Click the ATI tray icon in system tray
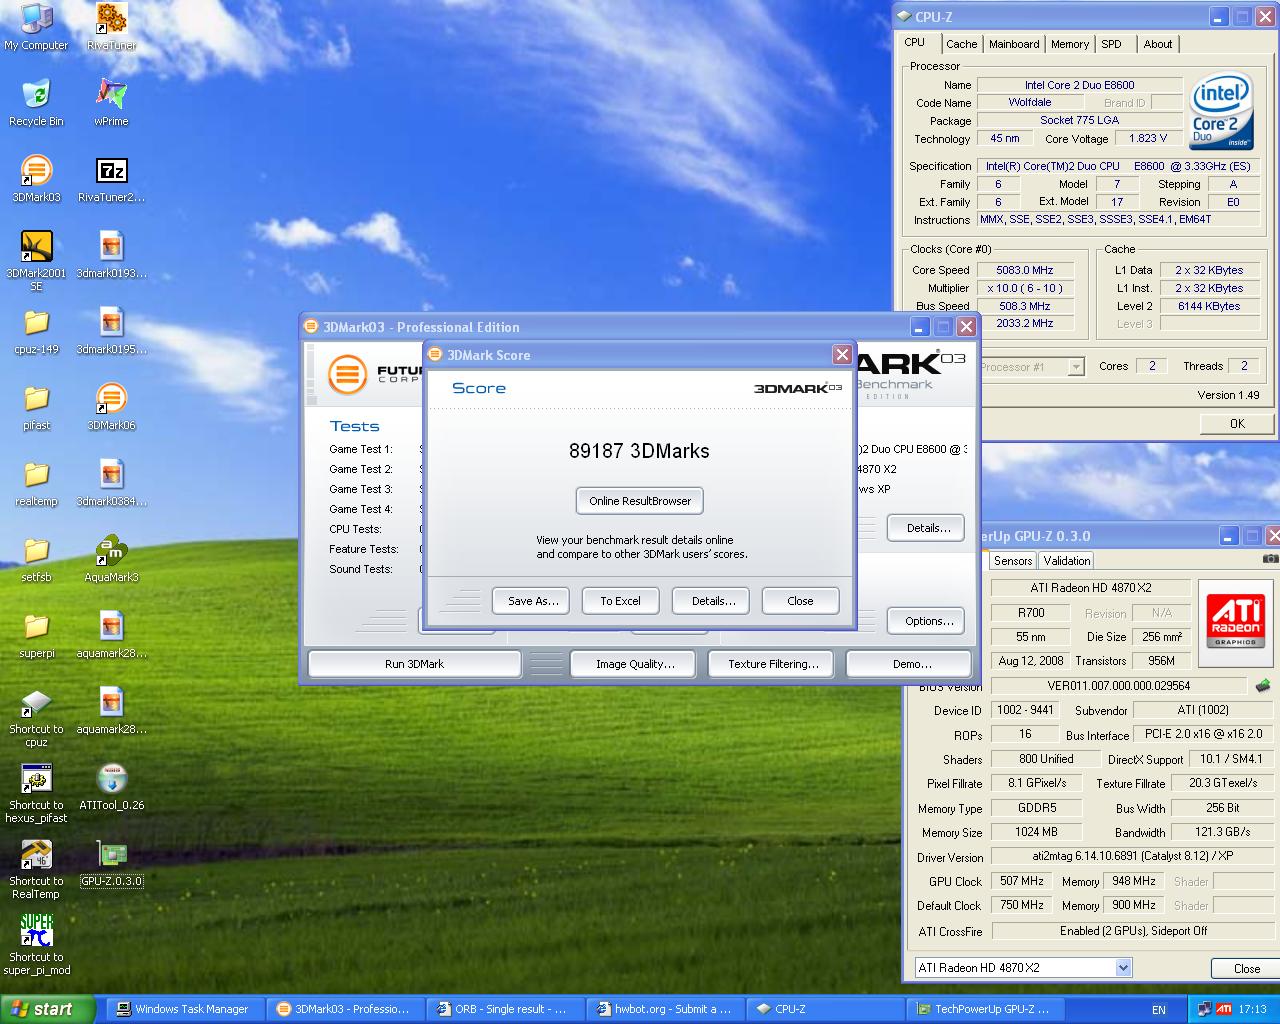 click(1224, 1009)
